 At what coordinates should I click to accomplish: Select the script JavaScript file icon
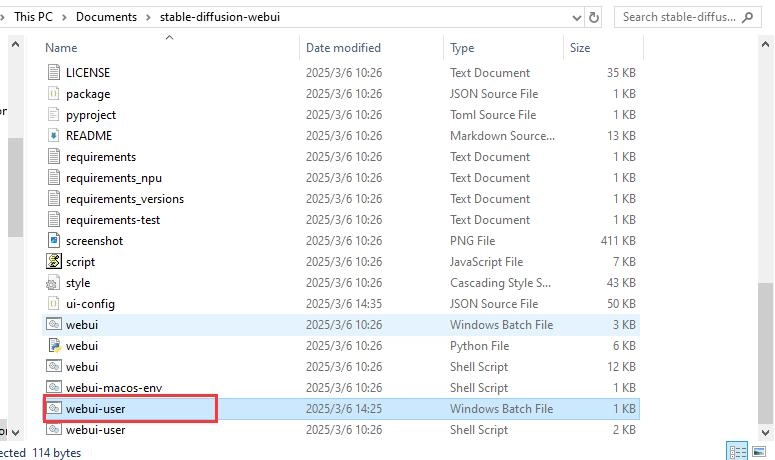[x=54, y=262]
